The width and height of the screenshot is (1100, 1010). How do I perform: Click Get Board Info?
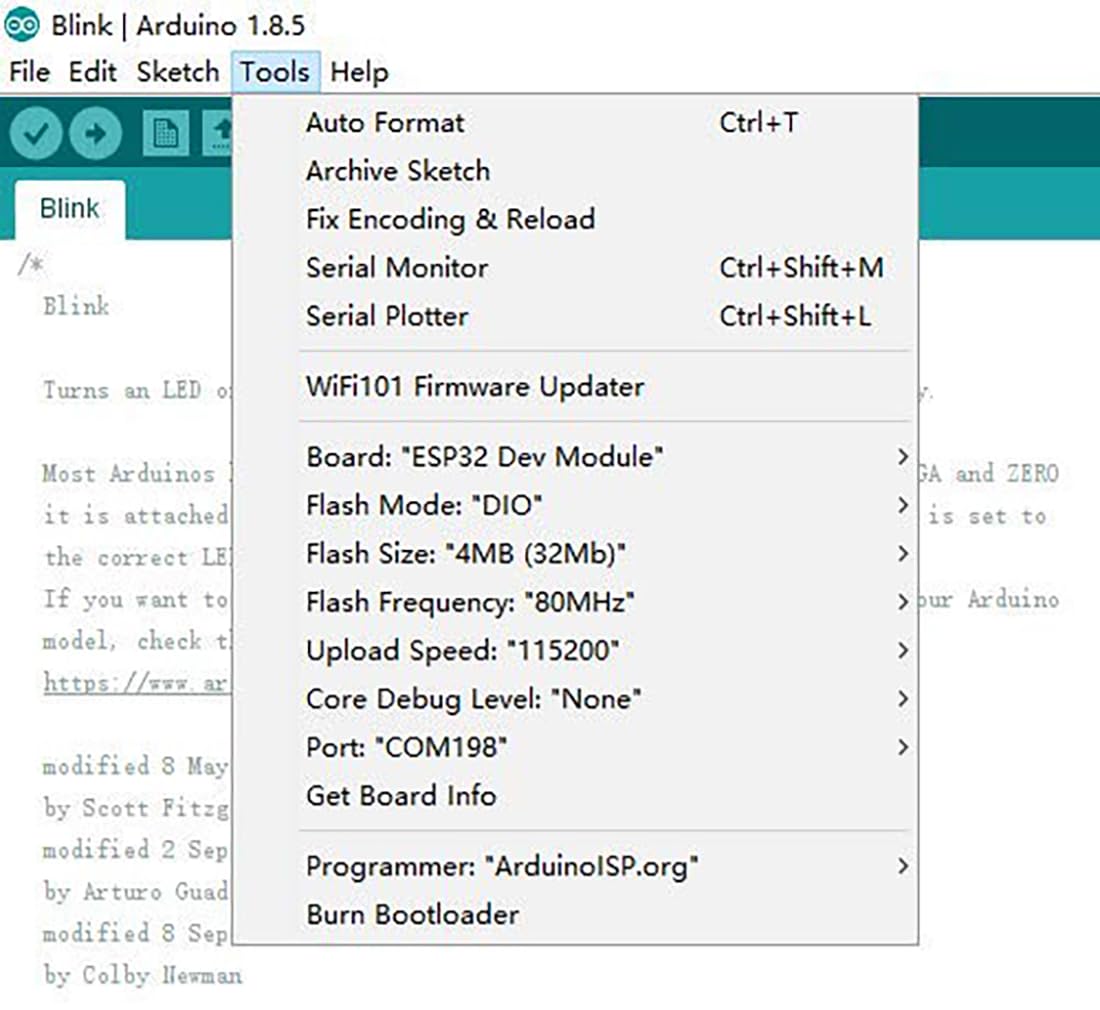coord(401,796)
